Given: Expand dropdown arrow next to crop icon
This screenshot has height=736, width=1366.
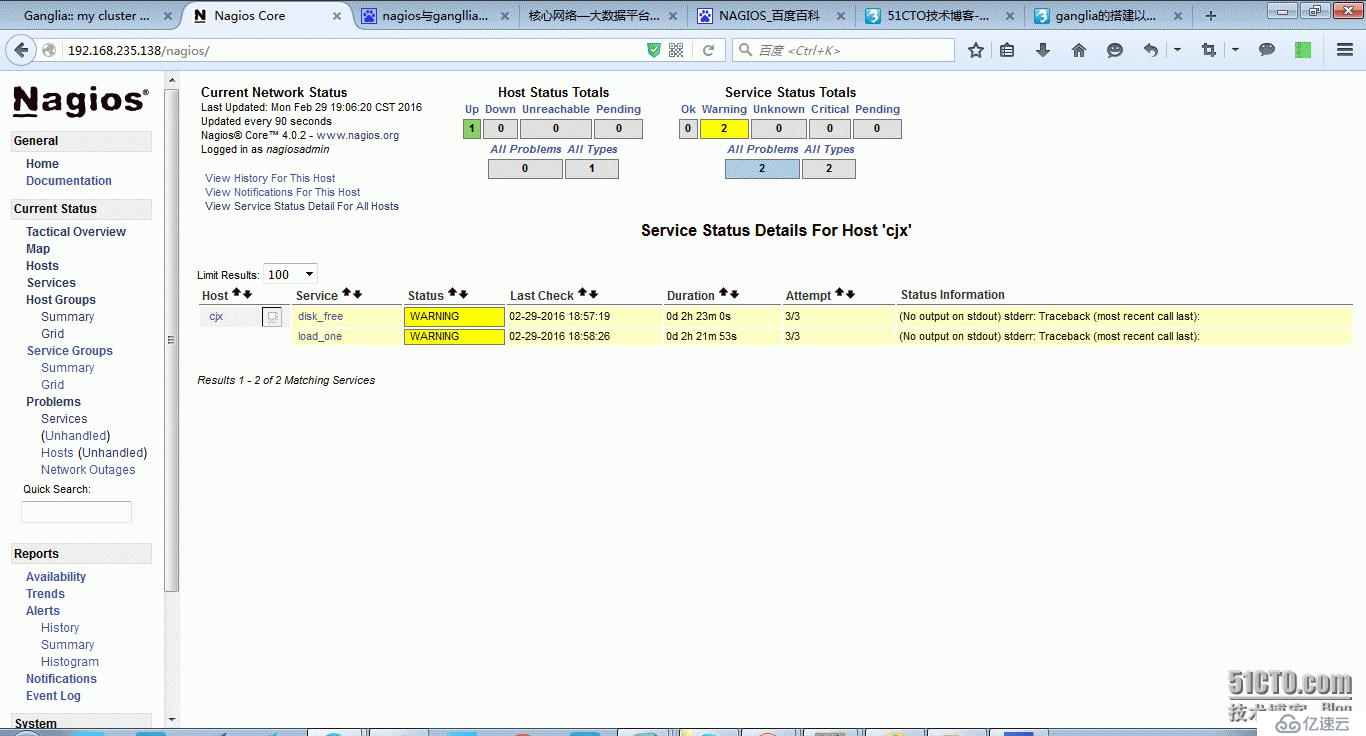Looking at the screenshot, I should [1236, 50].
